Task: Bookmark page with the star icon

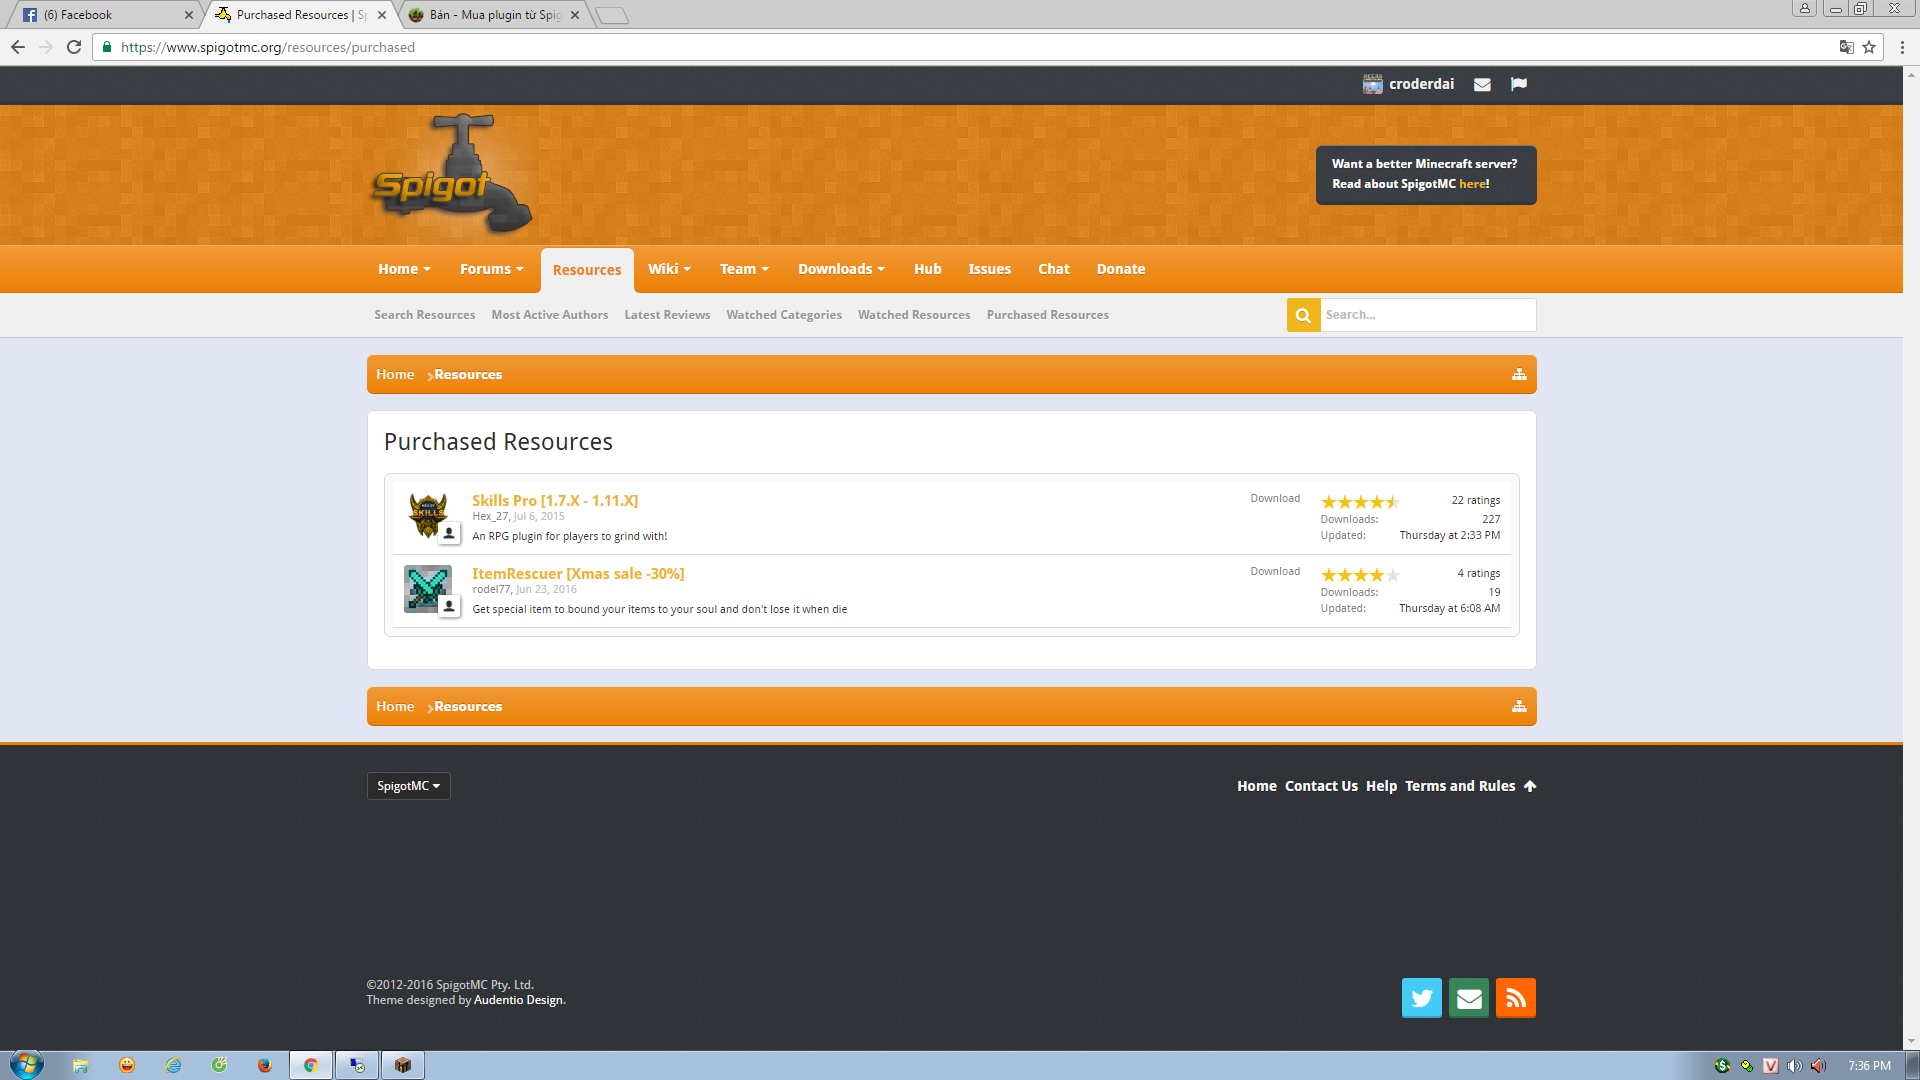Action: click(x=1868, y=47)
